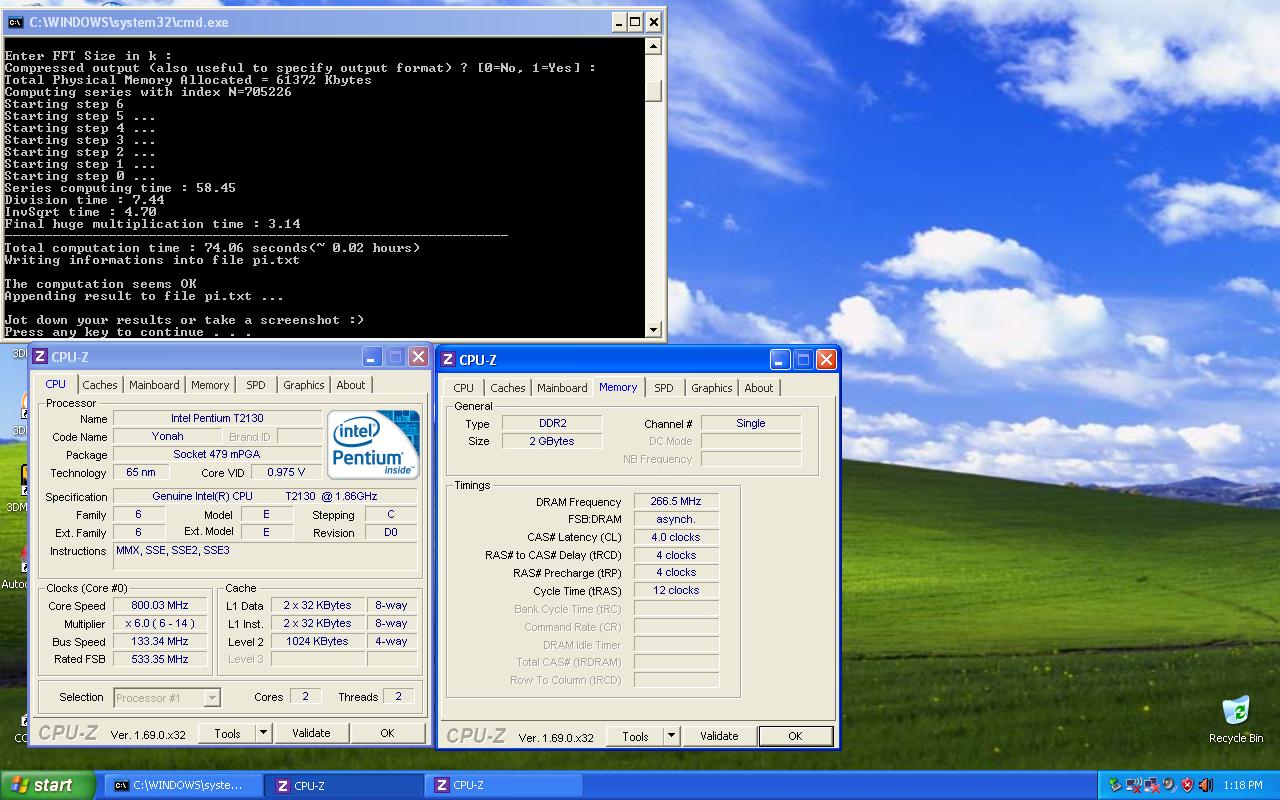Image resolution: width=1280 pixels, height=800 pixels.
Task: Click the Multiplier value 'x 6.0 ( 6 - 14 )'
Action: [x=160, y=623]
